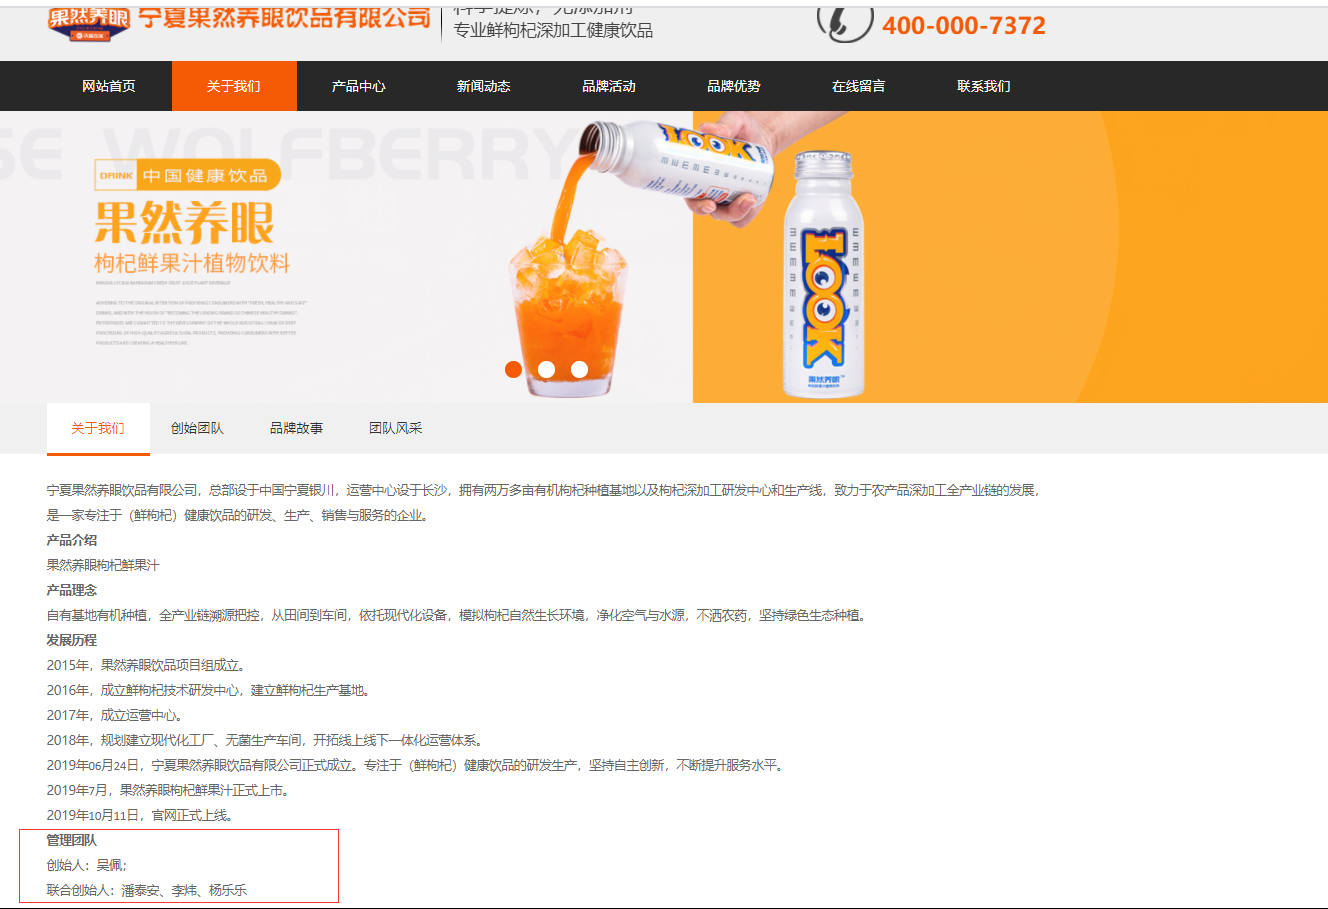This screenshot has width=1328, height=909.
Task: Click the phone headset icon
Action: click(844, 22)
